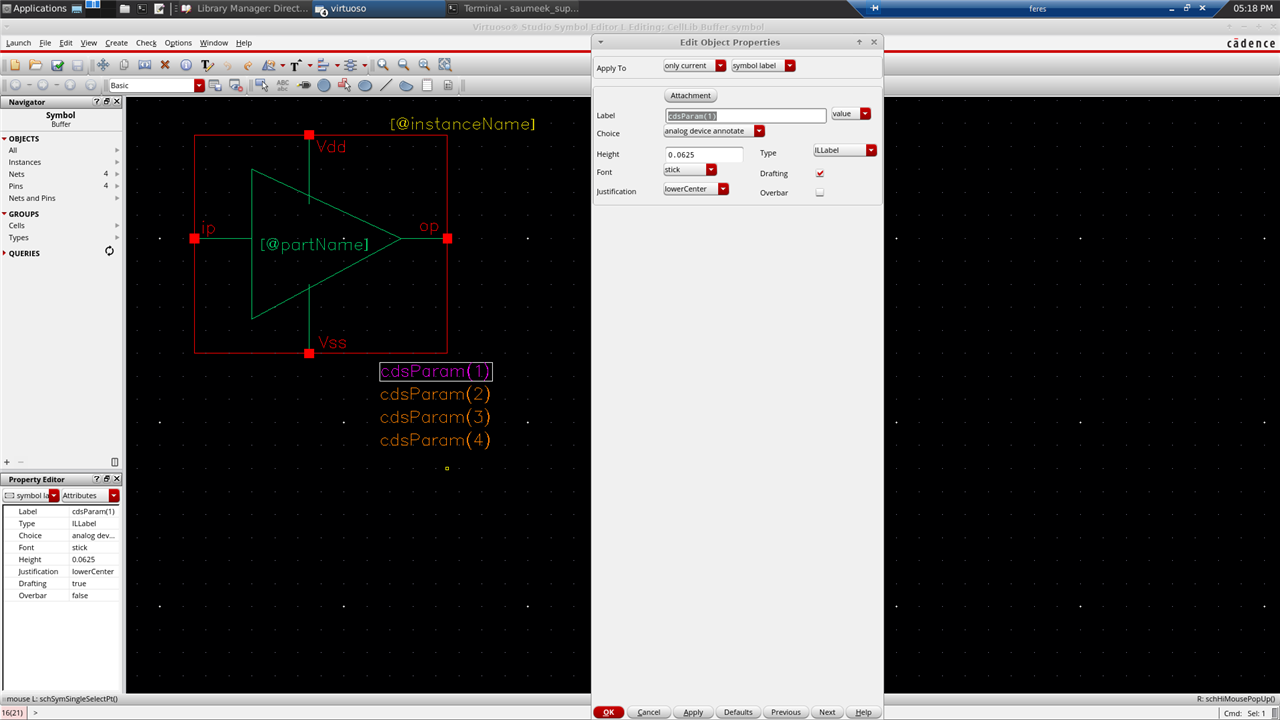Click the New cellview icon

[x=15, y=65]
